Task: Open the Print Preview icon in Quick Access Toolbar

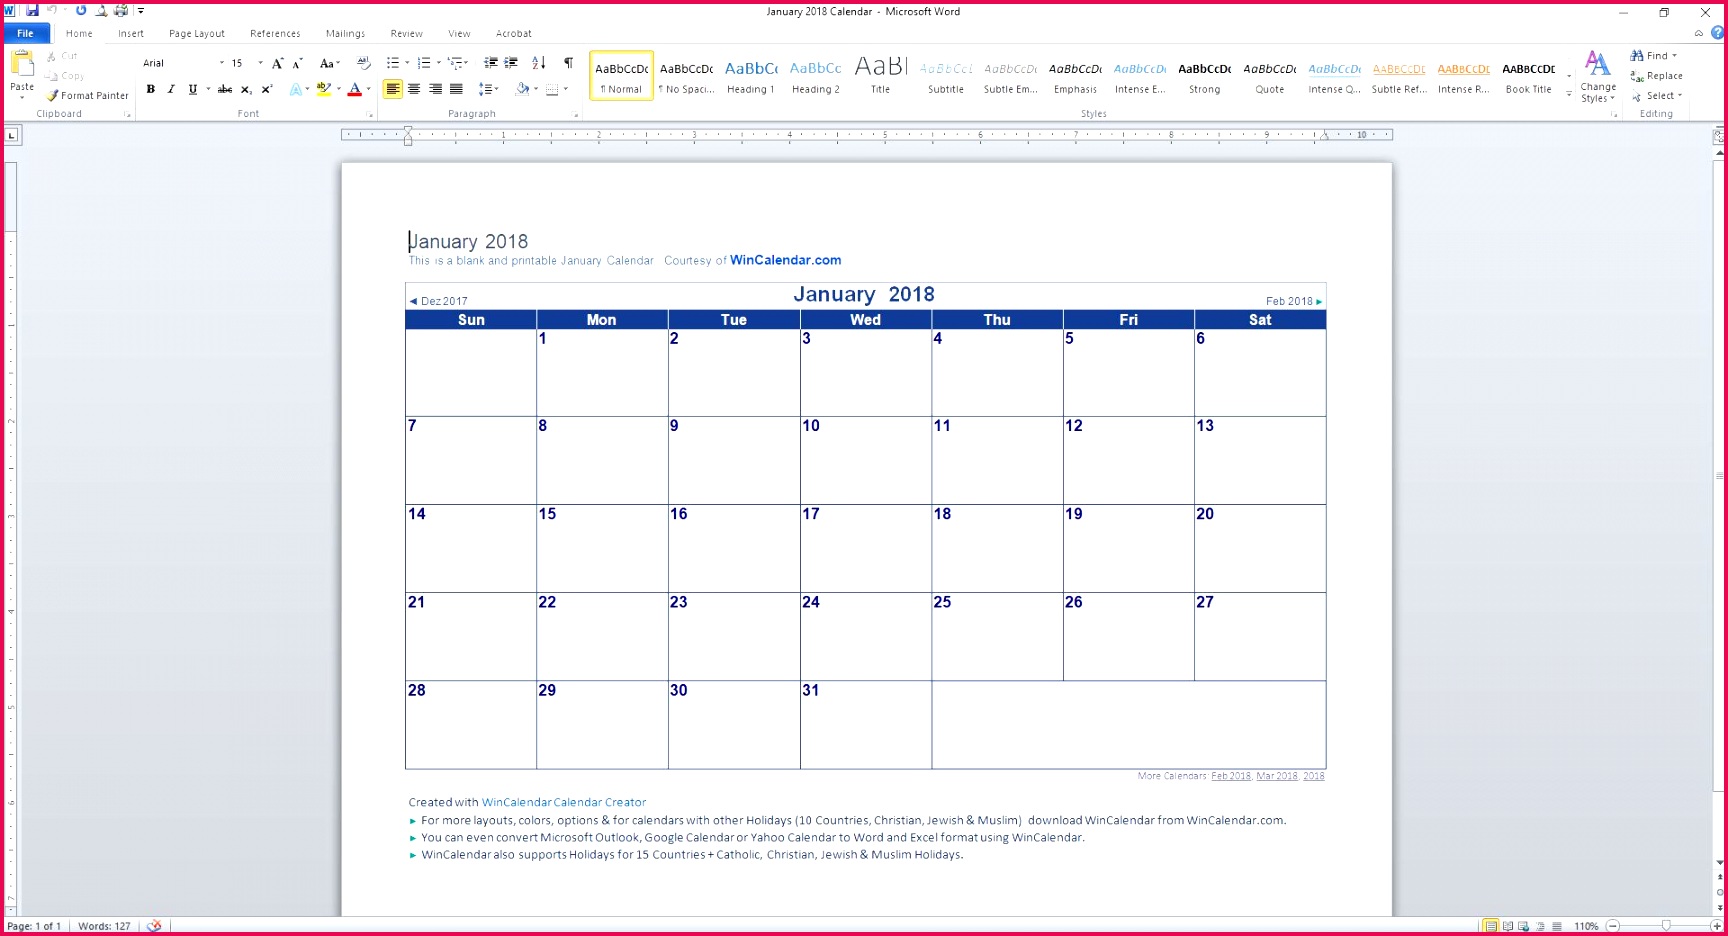Action: (101, 11)
